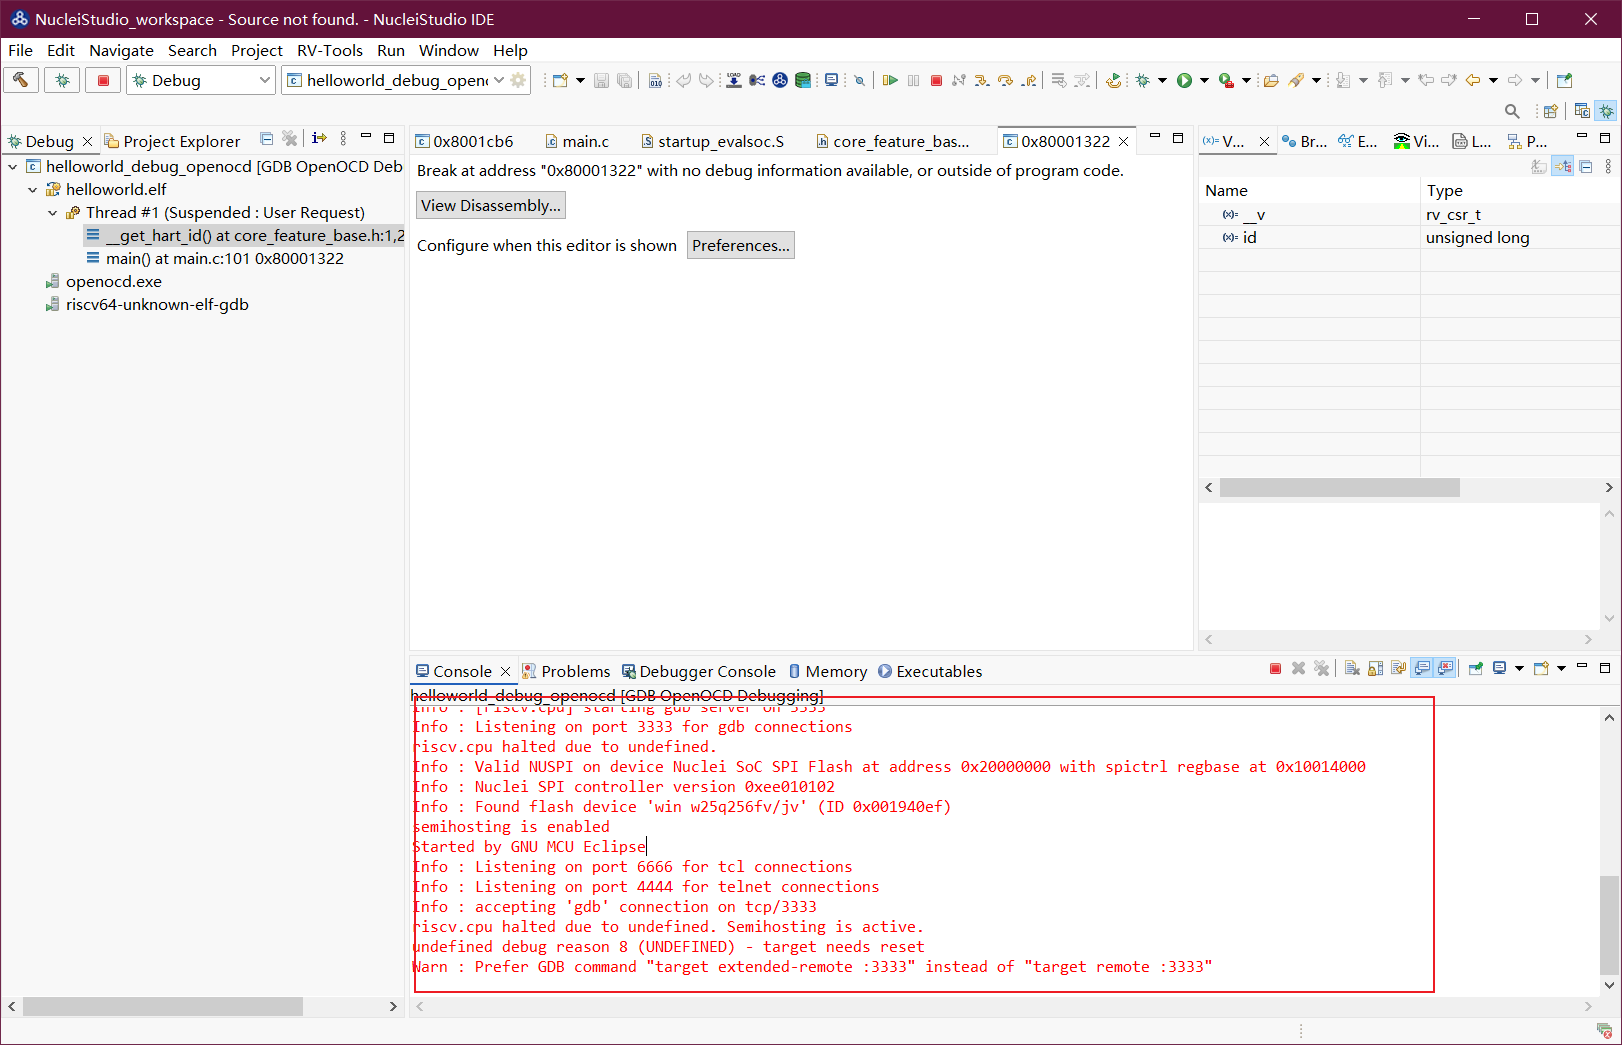Image resolution: width=1622 pixels, height=1045 pixels.
Task: Toggle show console when standard error changes
Action: pos(1445,669)
